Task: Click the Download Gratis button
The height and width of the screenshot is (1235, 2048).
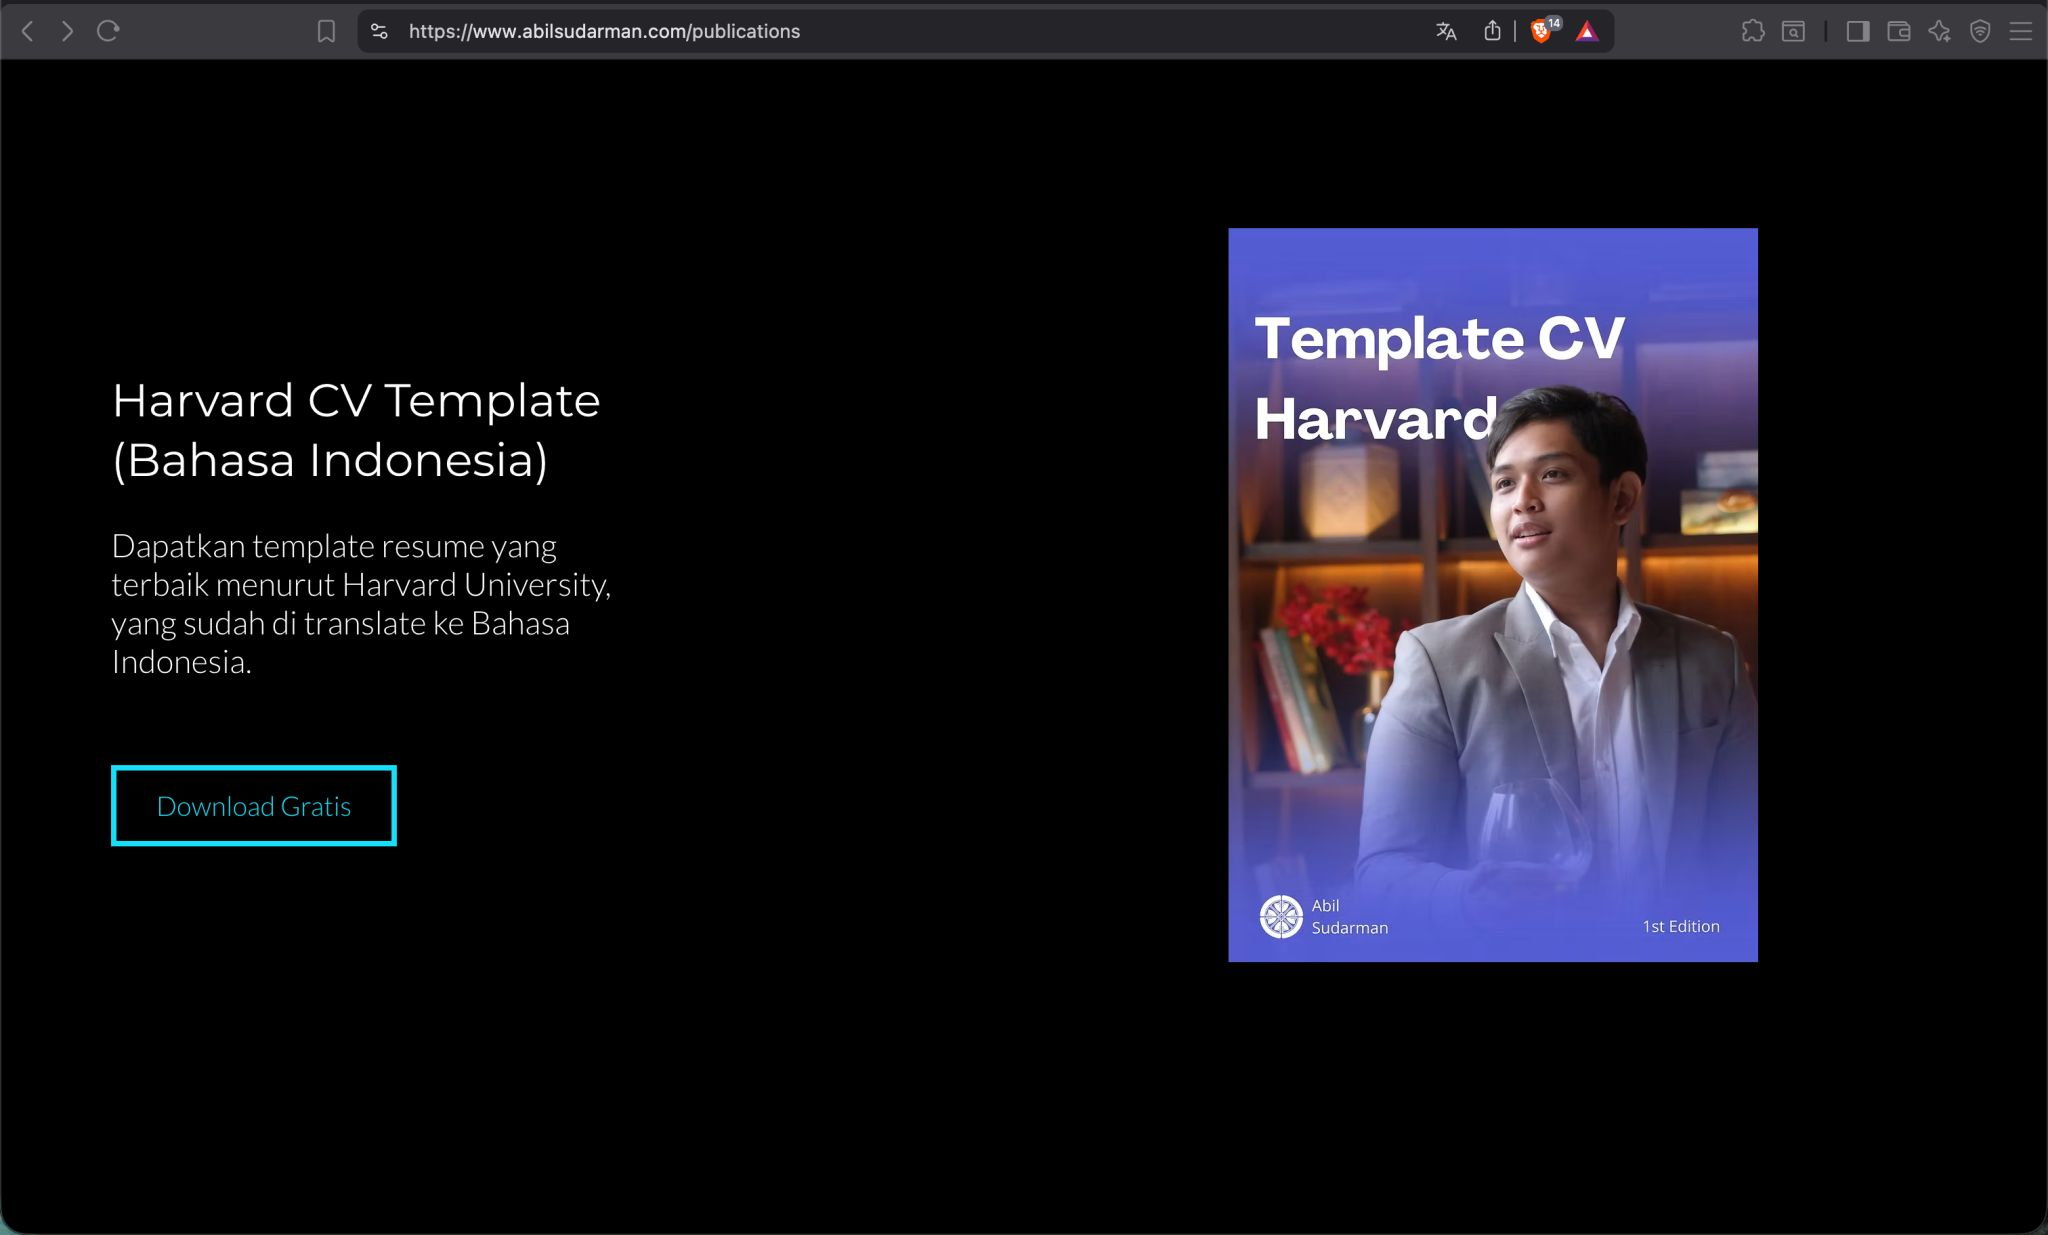Action: coord(254,806)
